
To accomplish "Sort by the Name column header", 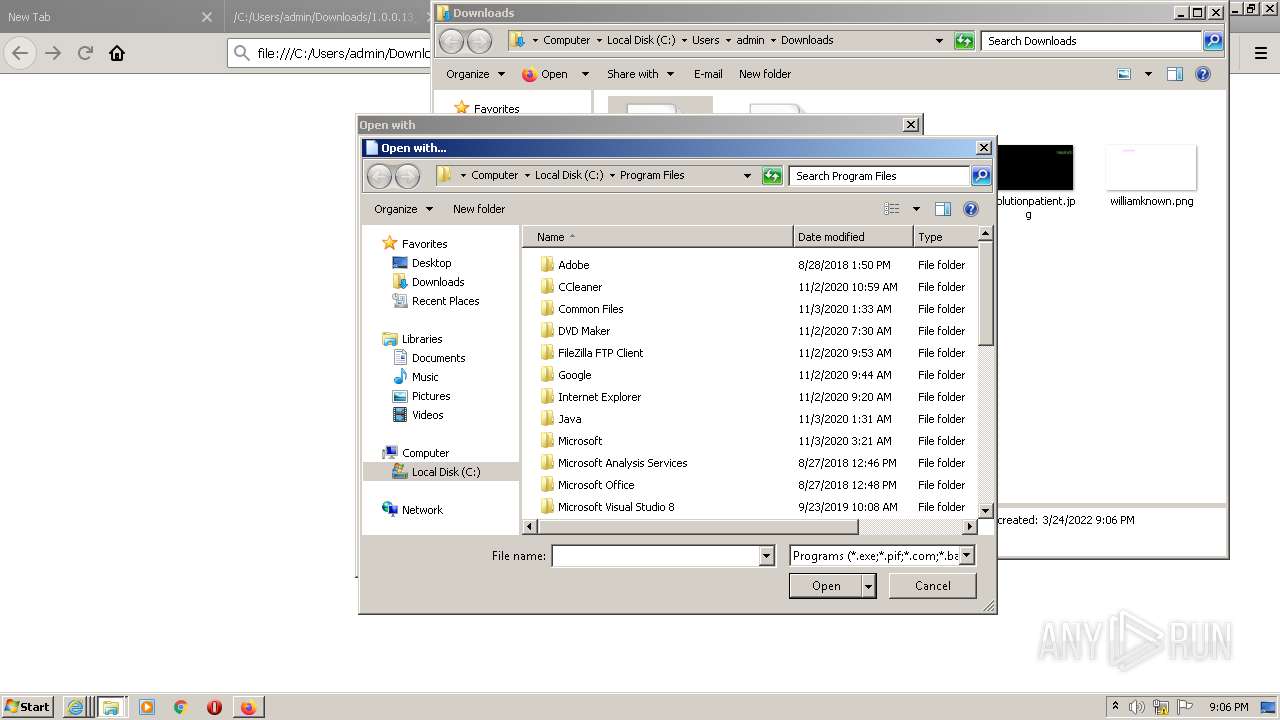I will point(658,237).
